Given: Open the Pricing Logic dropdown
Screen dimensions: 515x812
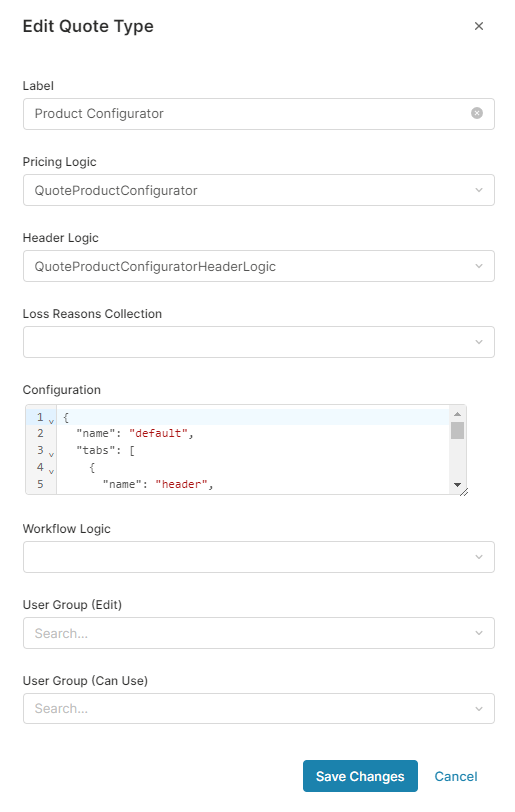Looking at the screenshot, I should pos(259,190).
